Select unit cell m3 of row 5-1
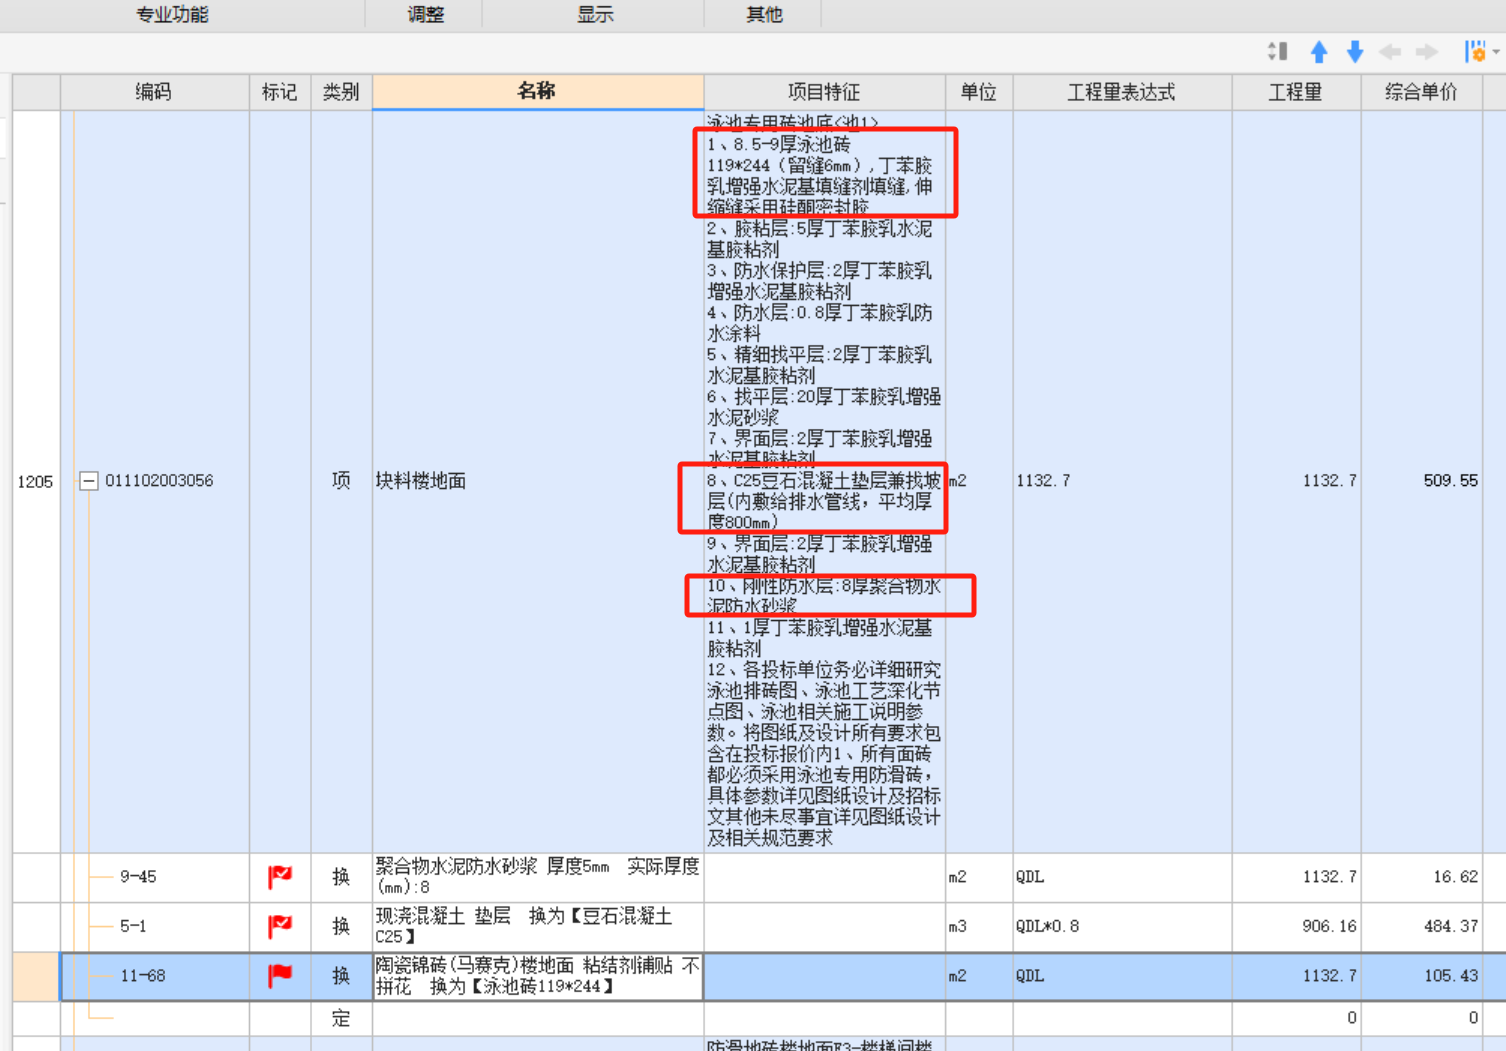 pyautogui.click(x=979, y=926)
